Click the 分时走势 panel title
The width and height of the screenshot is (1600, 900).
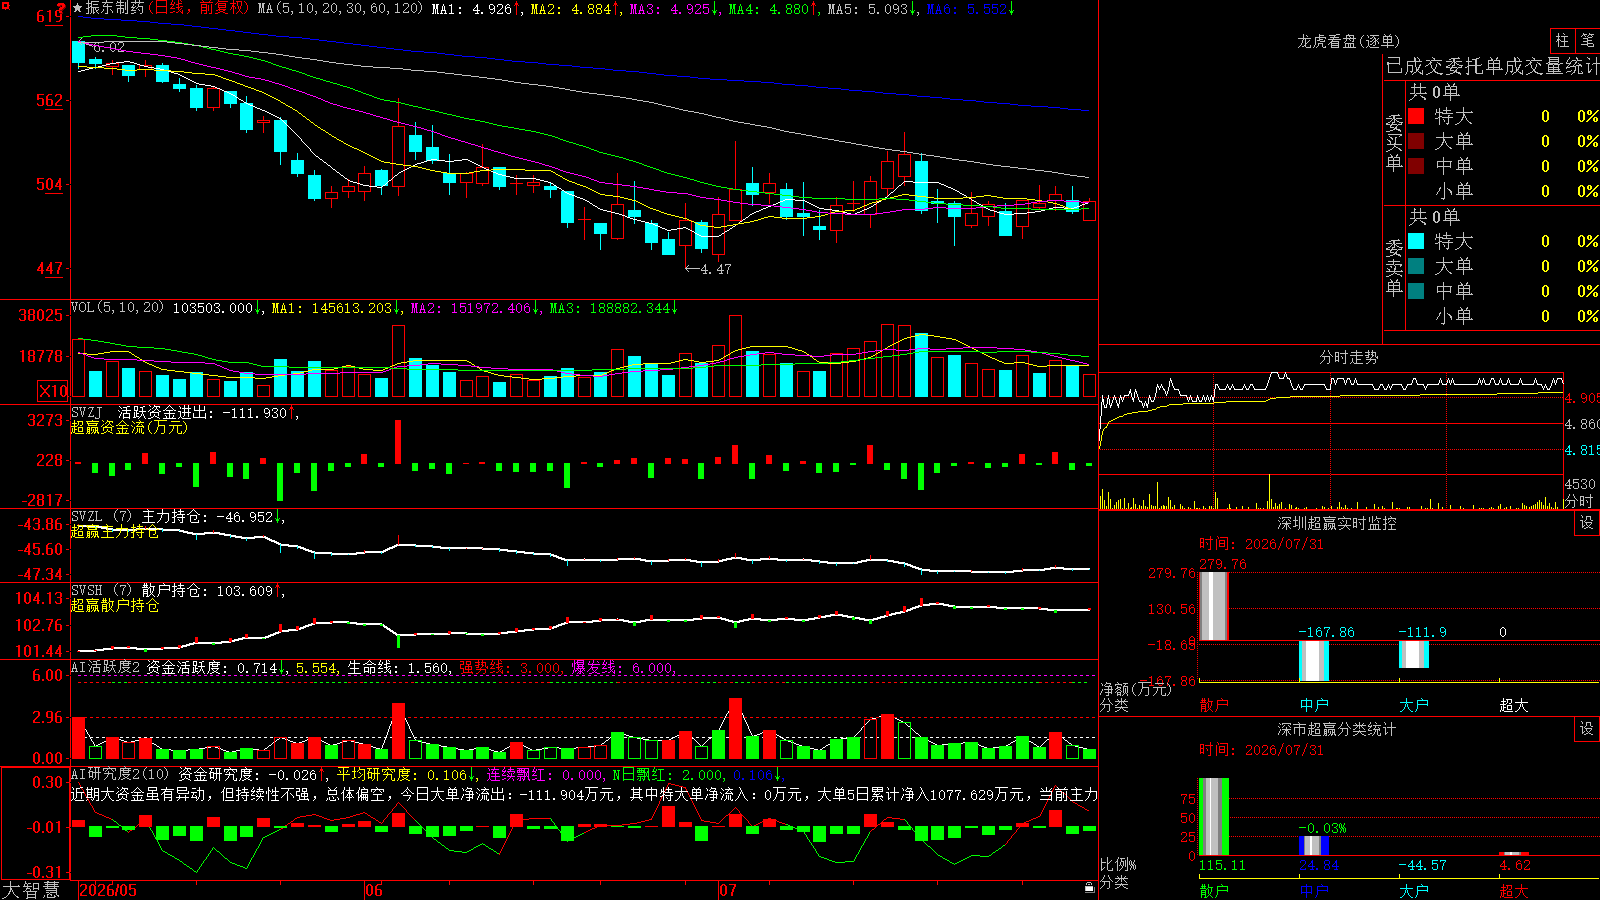pos(1348,357)
